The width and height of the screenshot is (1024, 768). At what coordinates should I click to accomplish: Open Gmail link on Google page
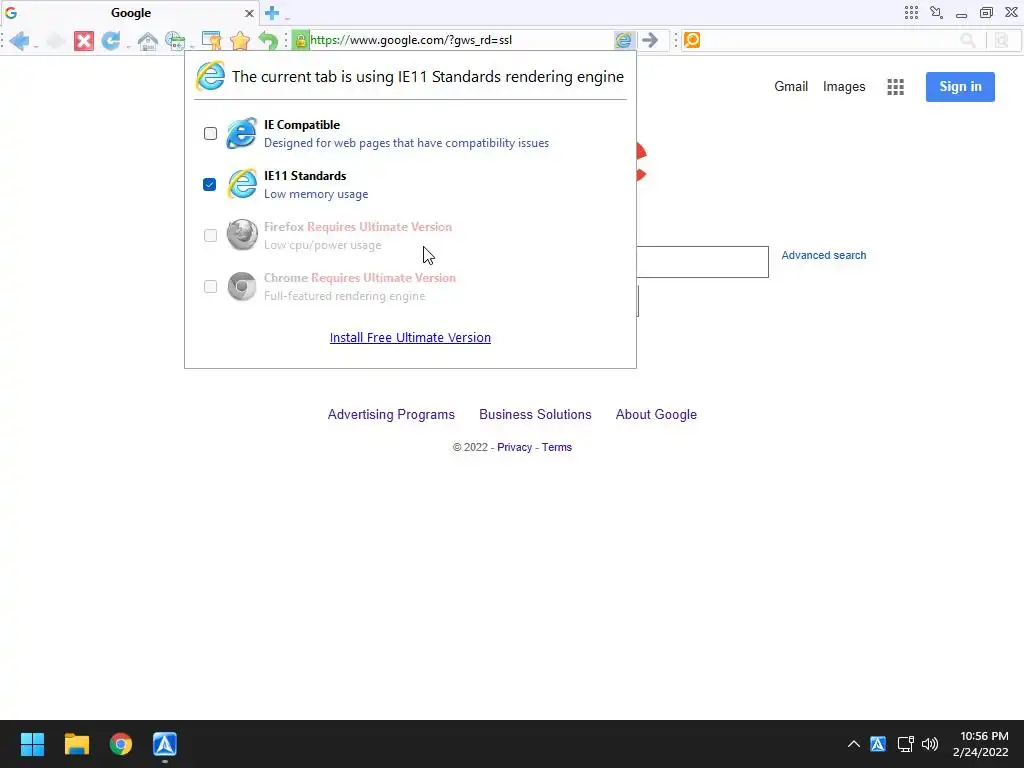tap(791, 87)
